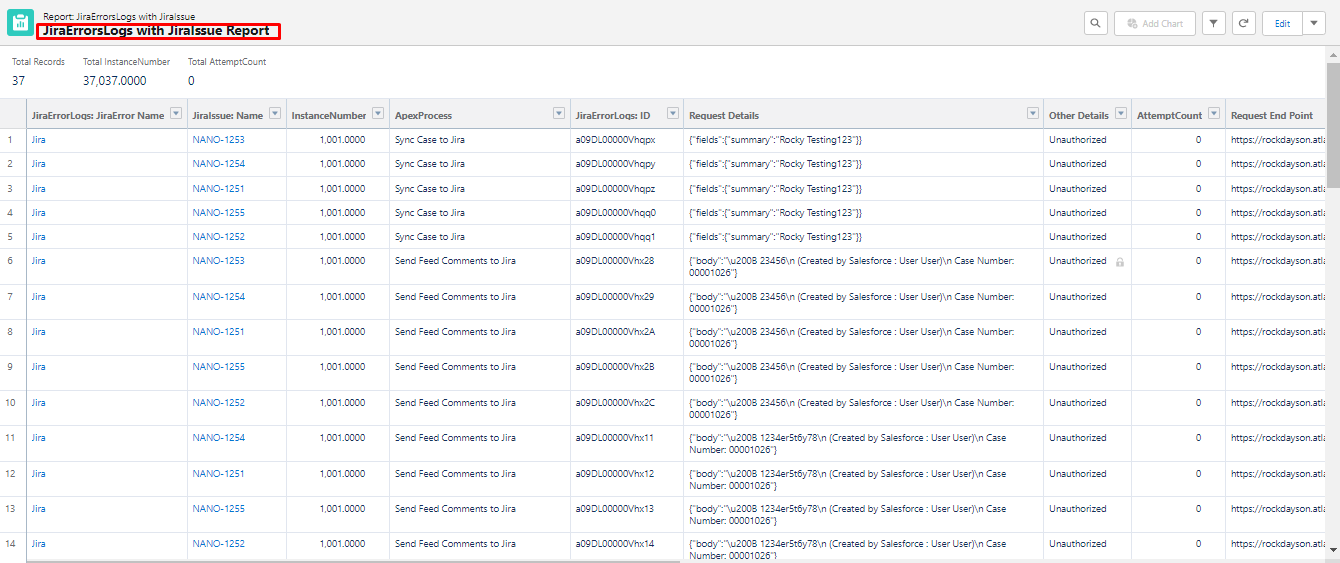Screen dimensions: 1340x563
Task: Select the ID cell a09DL00000Vhx11
Action: (x=614, y=438)
